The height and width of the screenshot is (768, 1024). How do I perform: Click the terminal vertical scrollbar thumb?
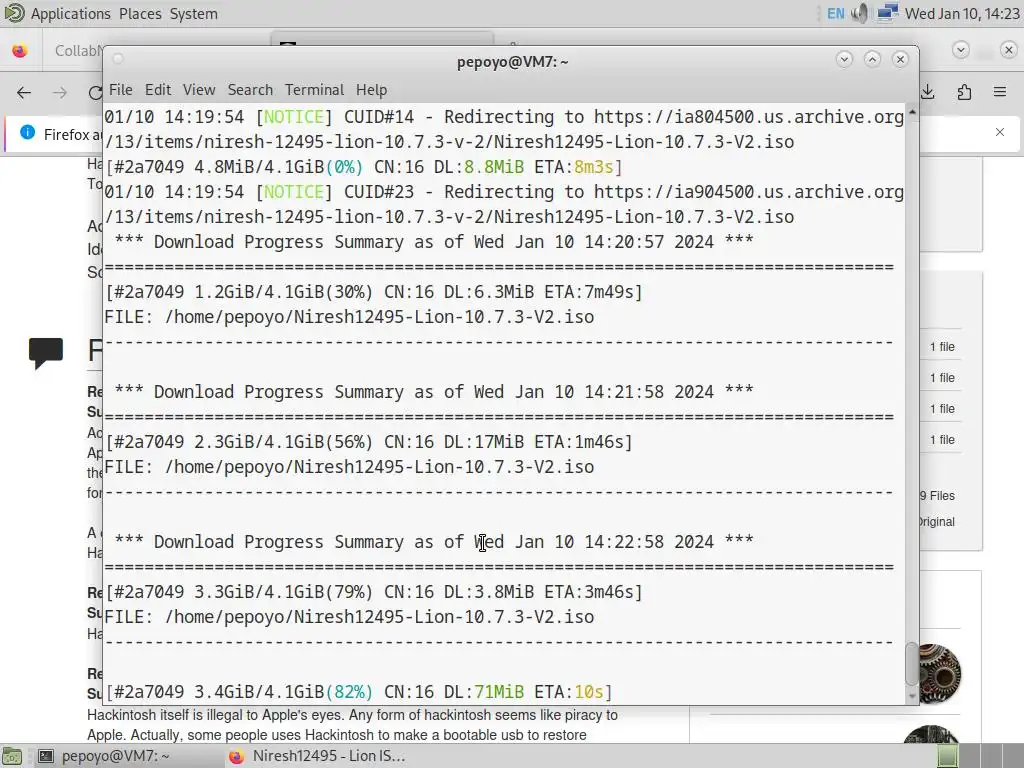912,664
